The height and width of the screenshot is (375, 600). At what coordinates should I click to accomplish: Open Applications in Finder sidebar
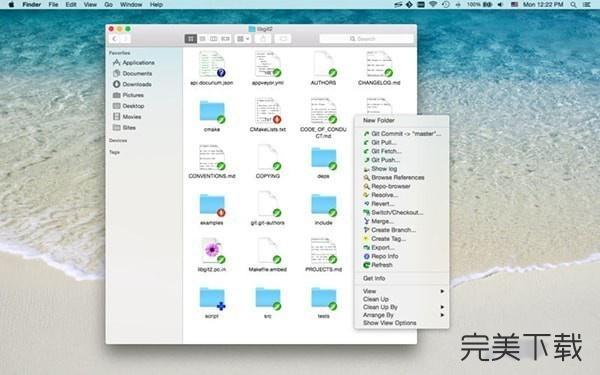point(134,62)
